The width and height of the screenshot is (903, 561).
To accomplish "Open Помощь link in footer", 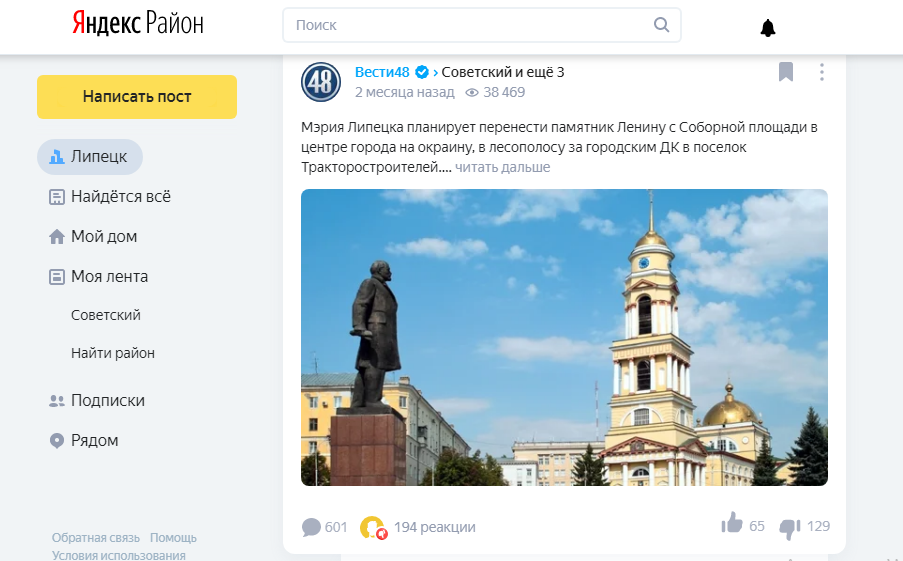I will [173, 538].
